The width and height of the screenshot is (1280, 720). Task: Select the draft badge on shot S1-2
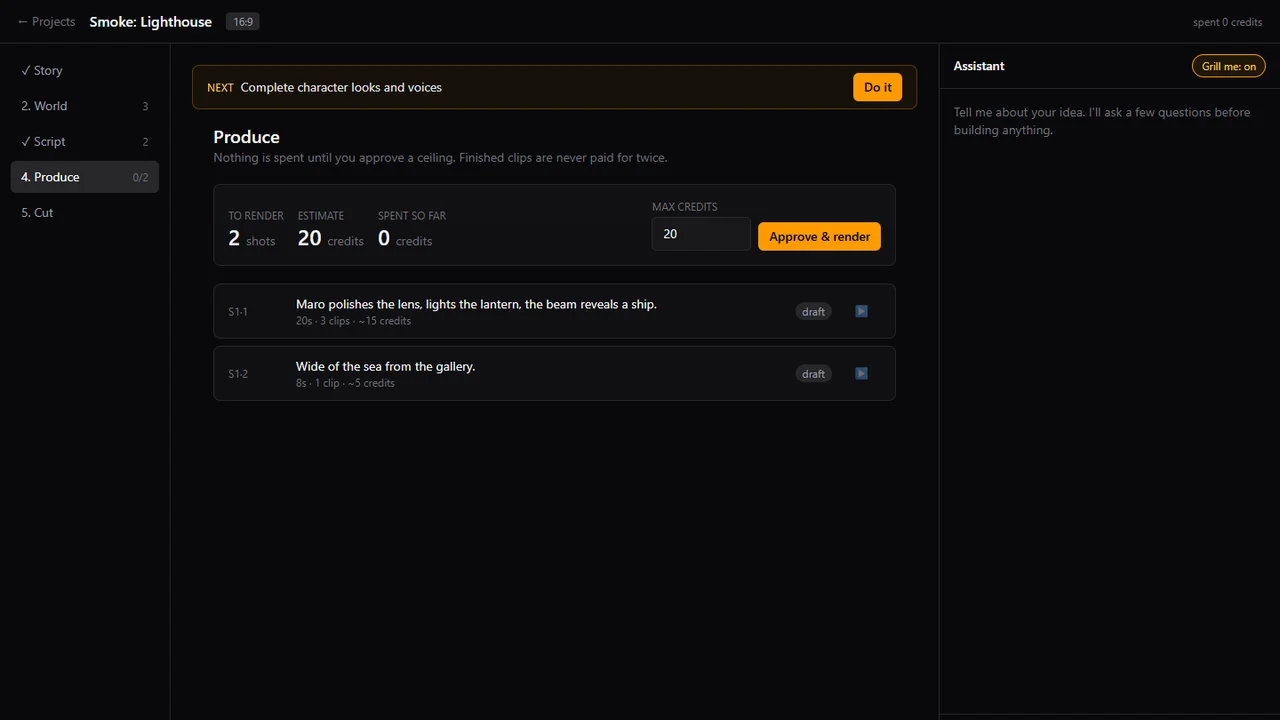(814, 374)
